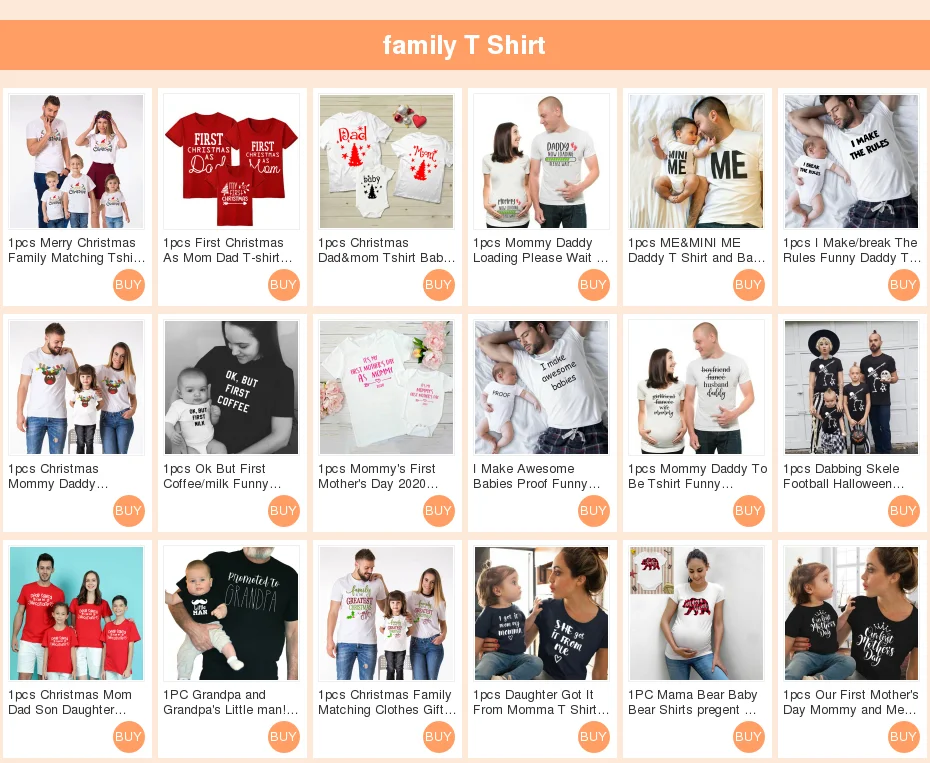Click BUY for ME&MINI ME Daddy T Shirt
Image resolution: width=930 pixels, height=763 pixels.
point(749,285)
